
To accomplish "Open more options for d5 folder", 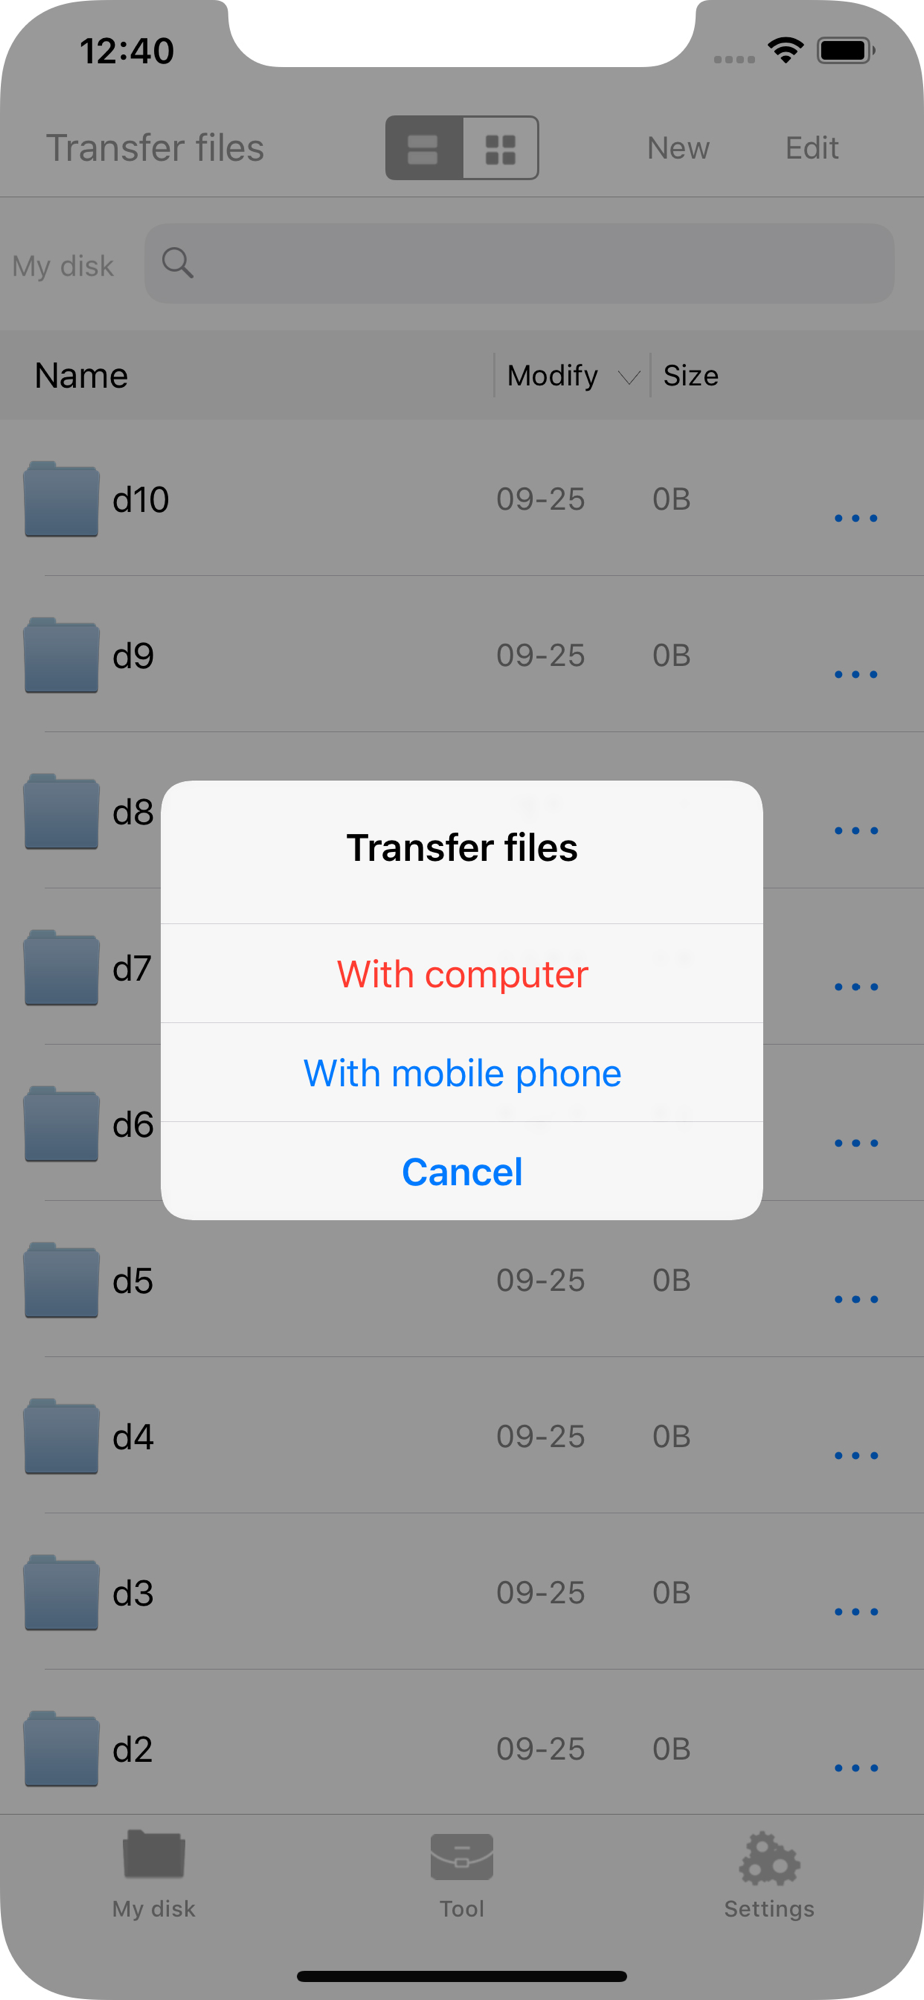I will (856, 1299).
